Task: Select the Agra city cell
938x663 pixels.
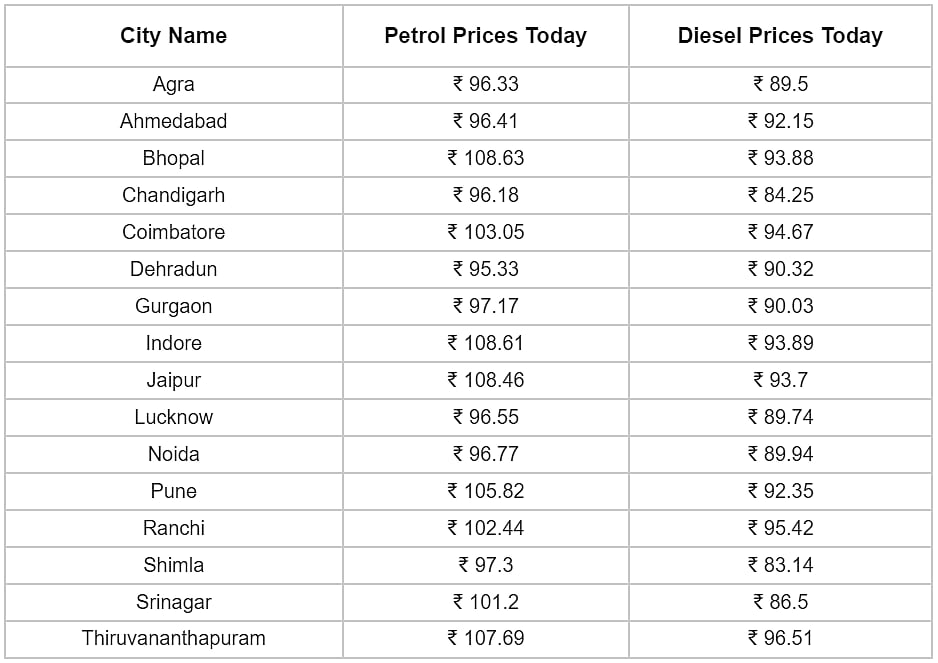Action: 174,84
